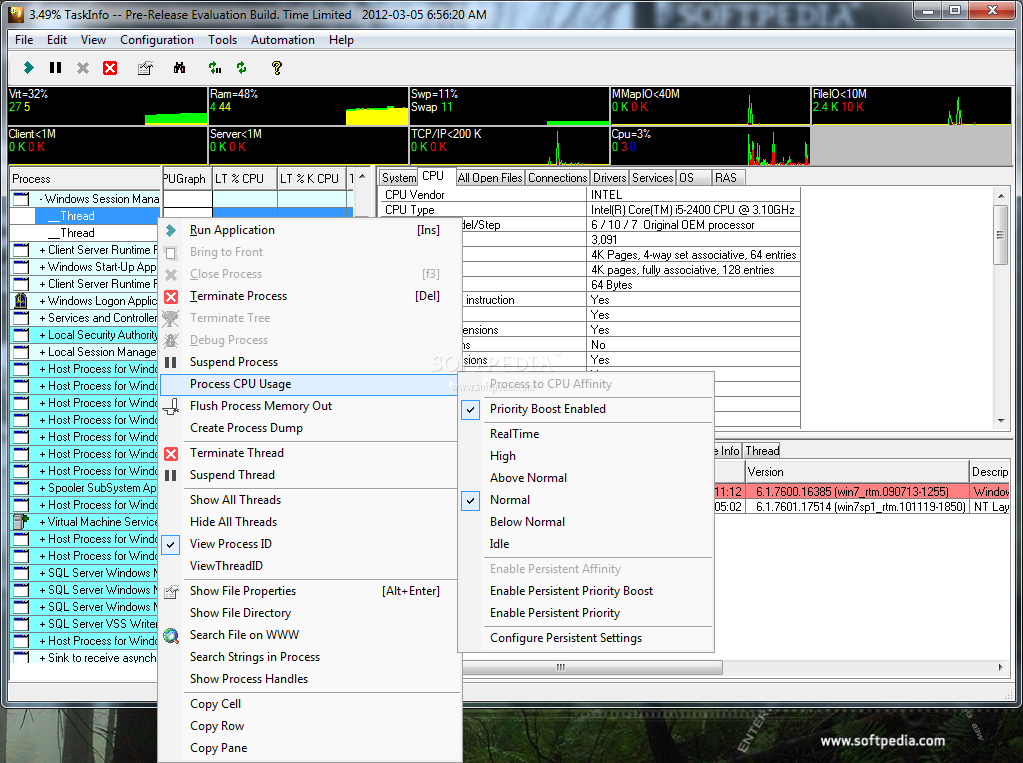Click the Virtual Machine Service process icon

point(21,522)
